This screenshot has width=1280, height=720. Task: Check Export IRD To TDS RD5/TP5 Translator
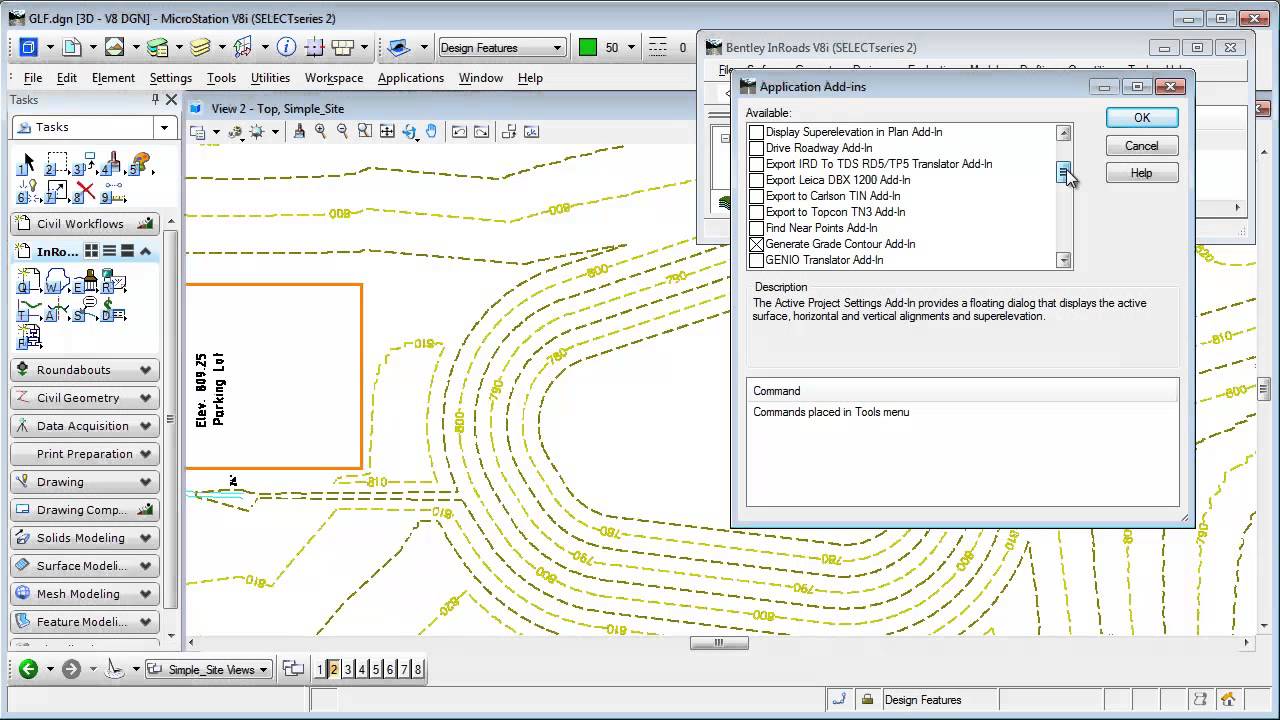pos(757,164)
